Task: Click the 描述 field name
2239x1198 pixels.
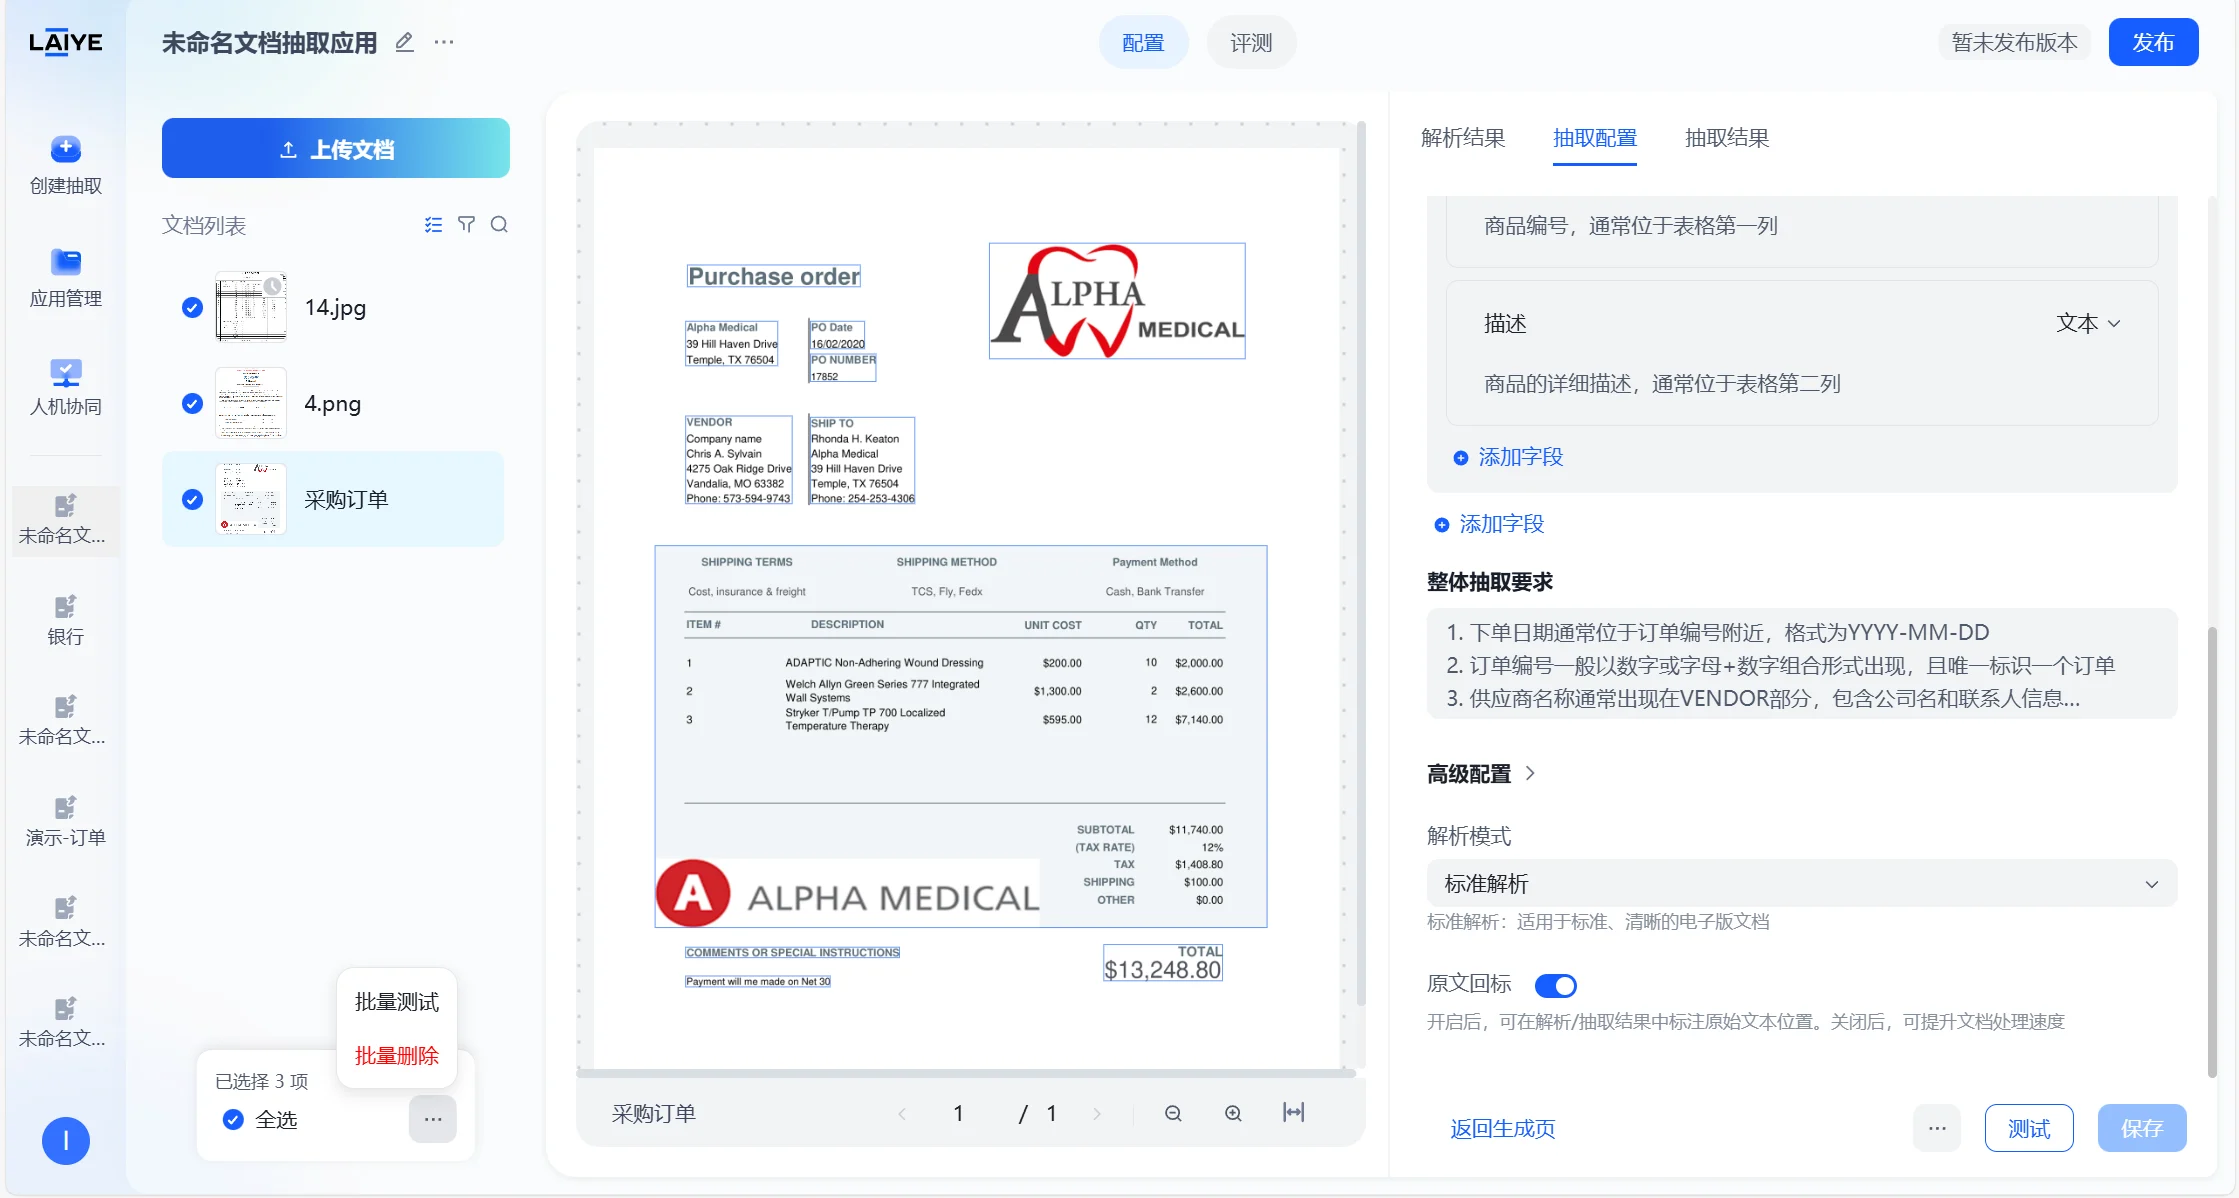Action: [1505, 324]
